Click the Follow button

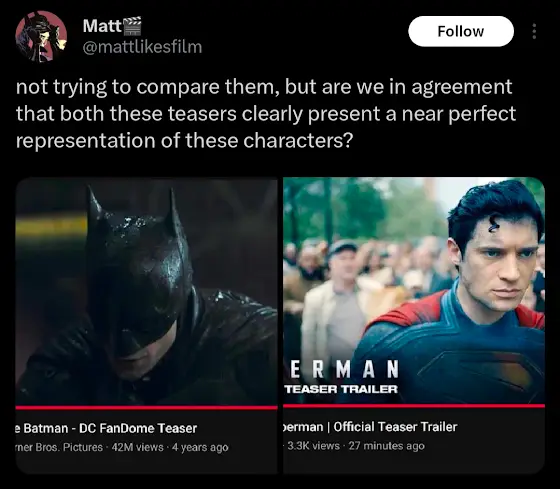461,31
